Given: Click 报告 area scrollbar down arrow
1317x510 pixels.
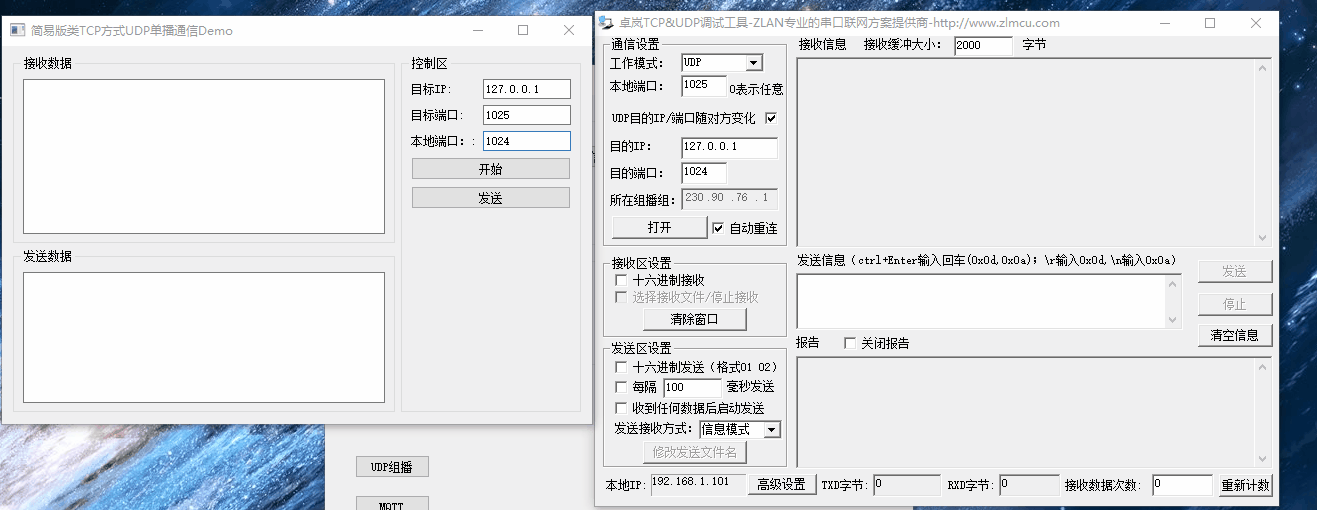Looking at the screenshot, I should pyautogui.click(x=1262, y=457).
